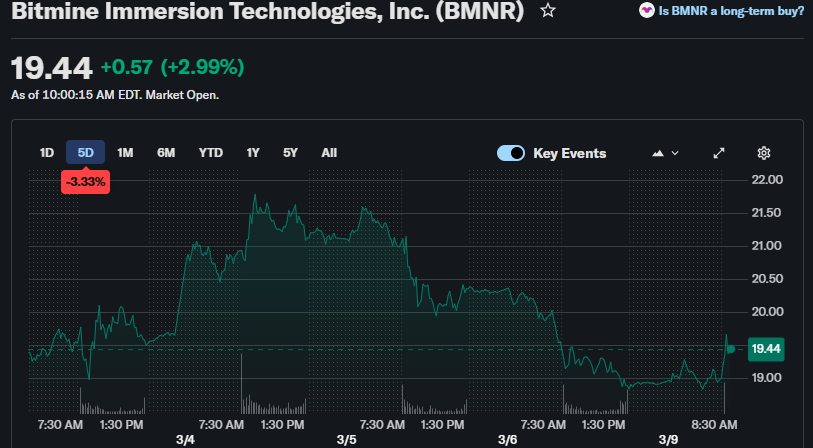Click the -3.33% red performance badge

[85, 182]
